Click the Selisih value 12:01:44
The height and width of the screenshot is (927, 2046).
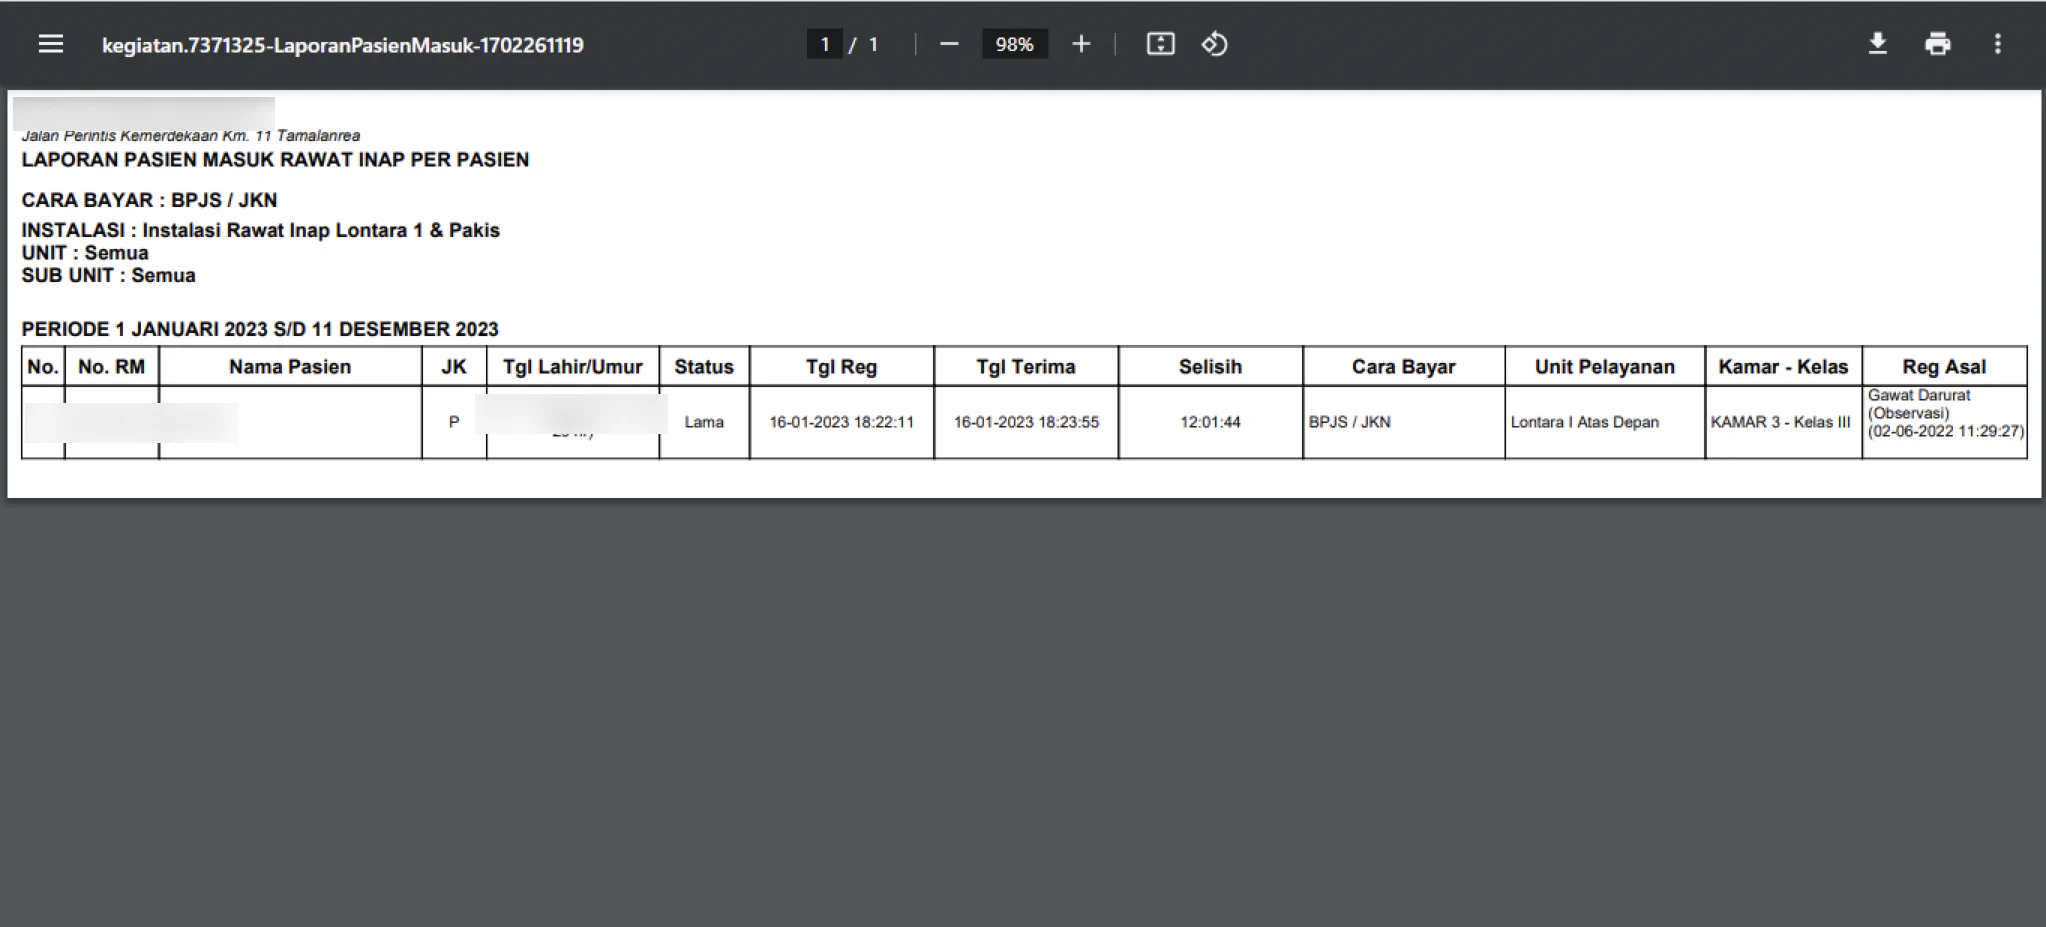1210,422
